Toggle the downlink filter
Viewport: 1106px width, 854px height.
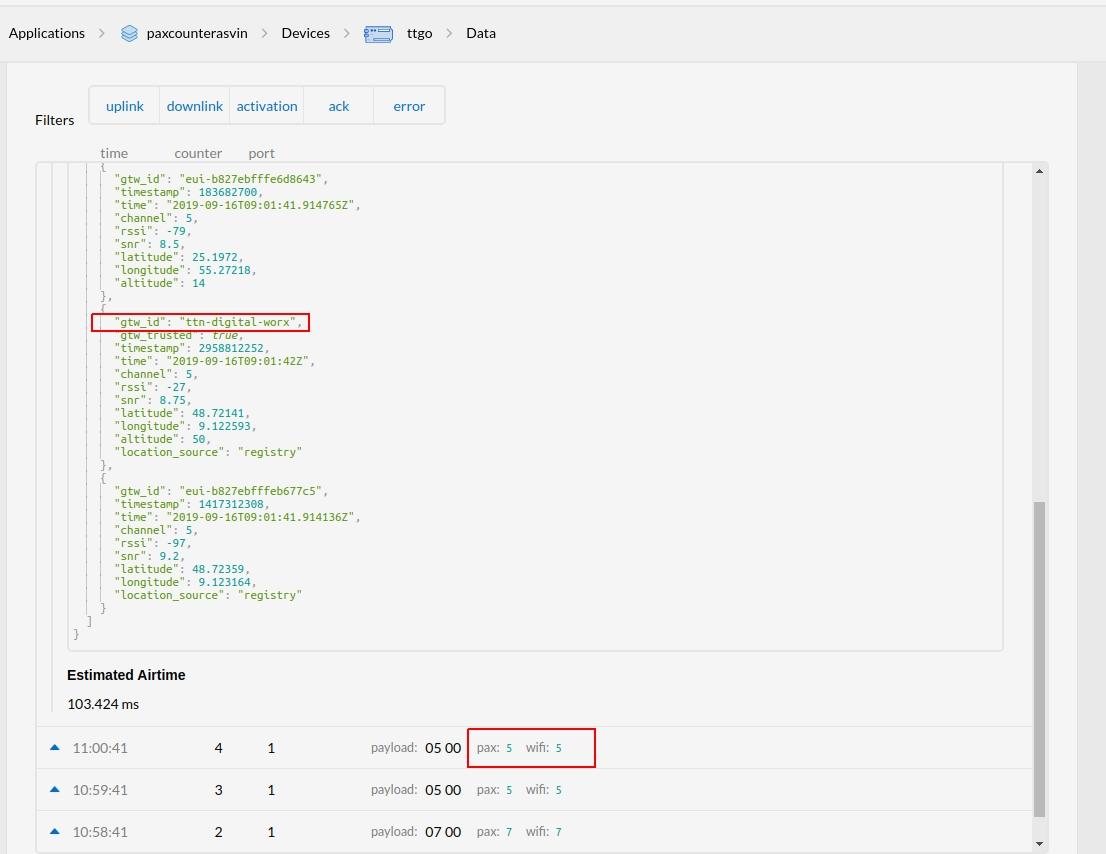tap(195, 106)
